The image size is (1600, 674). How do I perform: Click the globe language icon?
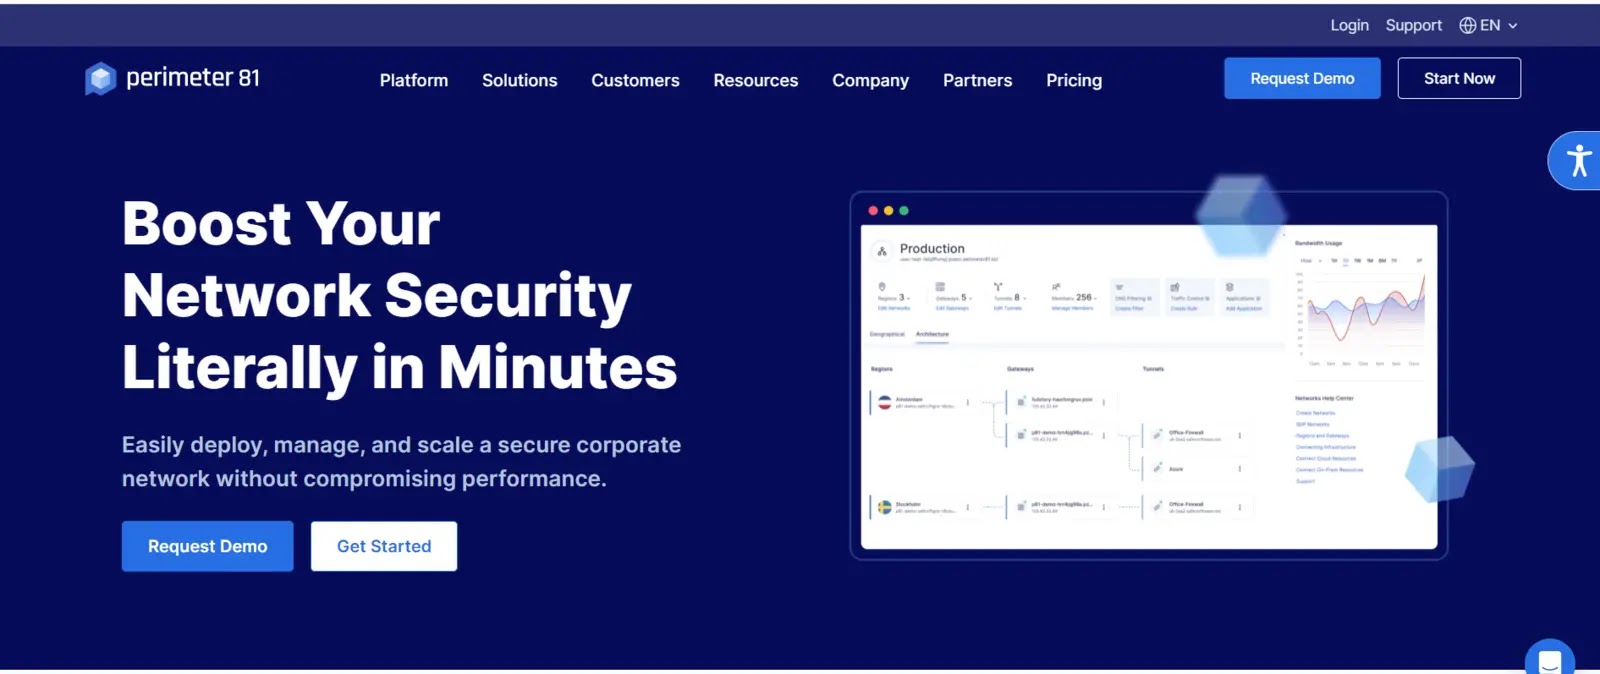pos(1467,26)
